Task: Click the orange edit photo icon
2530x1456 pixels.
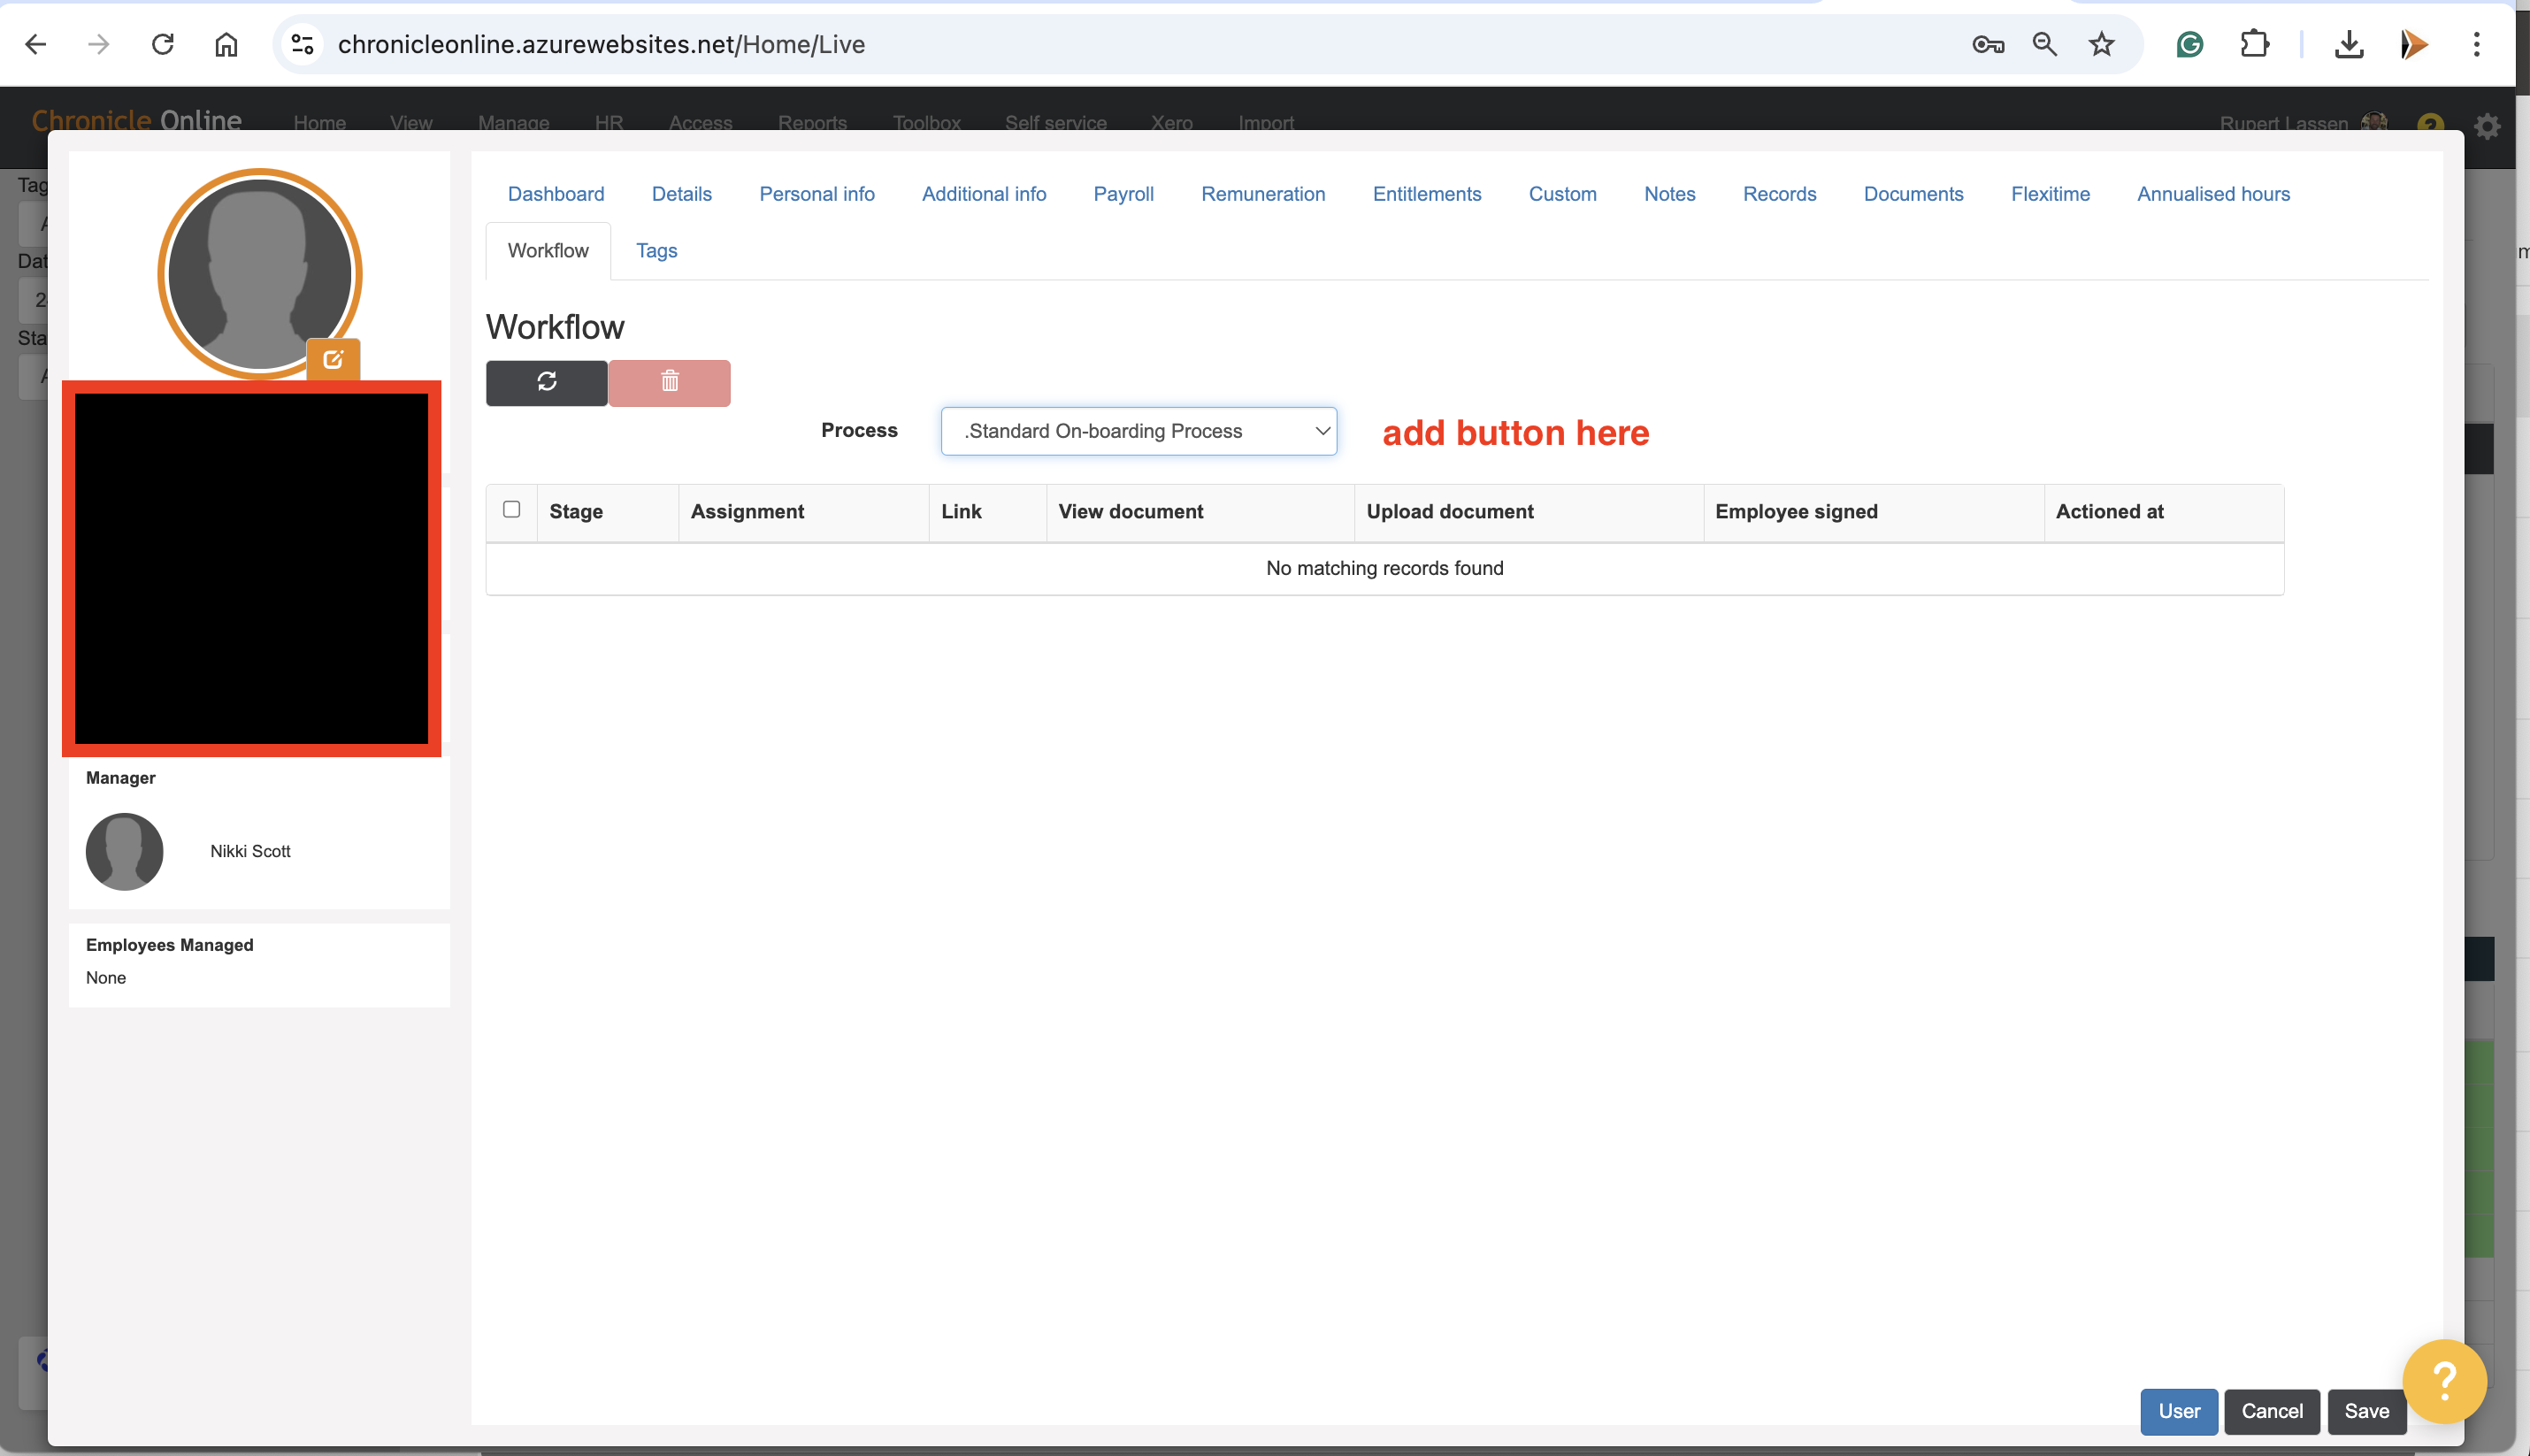Action: [333, 359]
